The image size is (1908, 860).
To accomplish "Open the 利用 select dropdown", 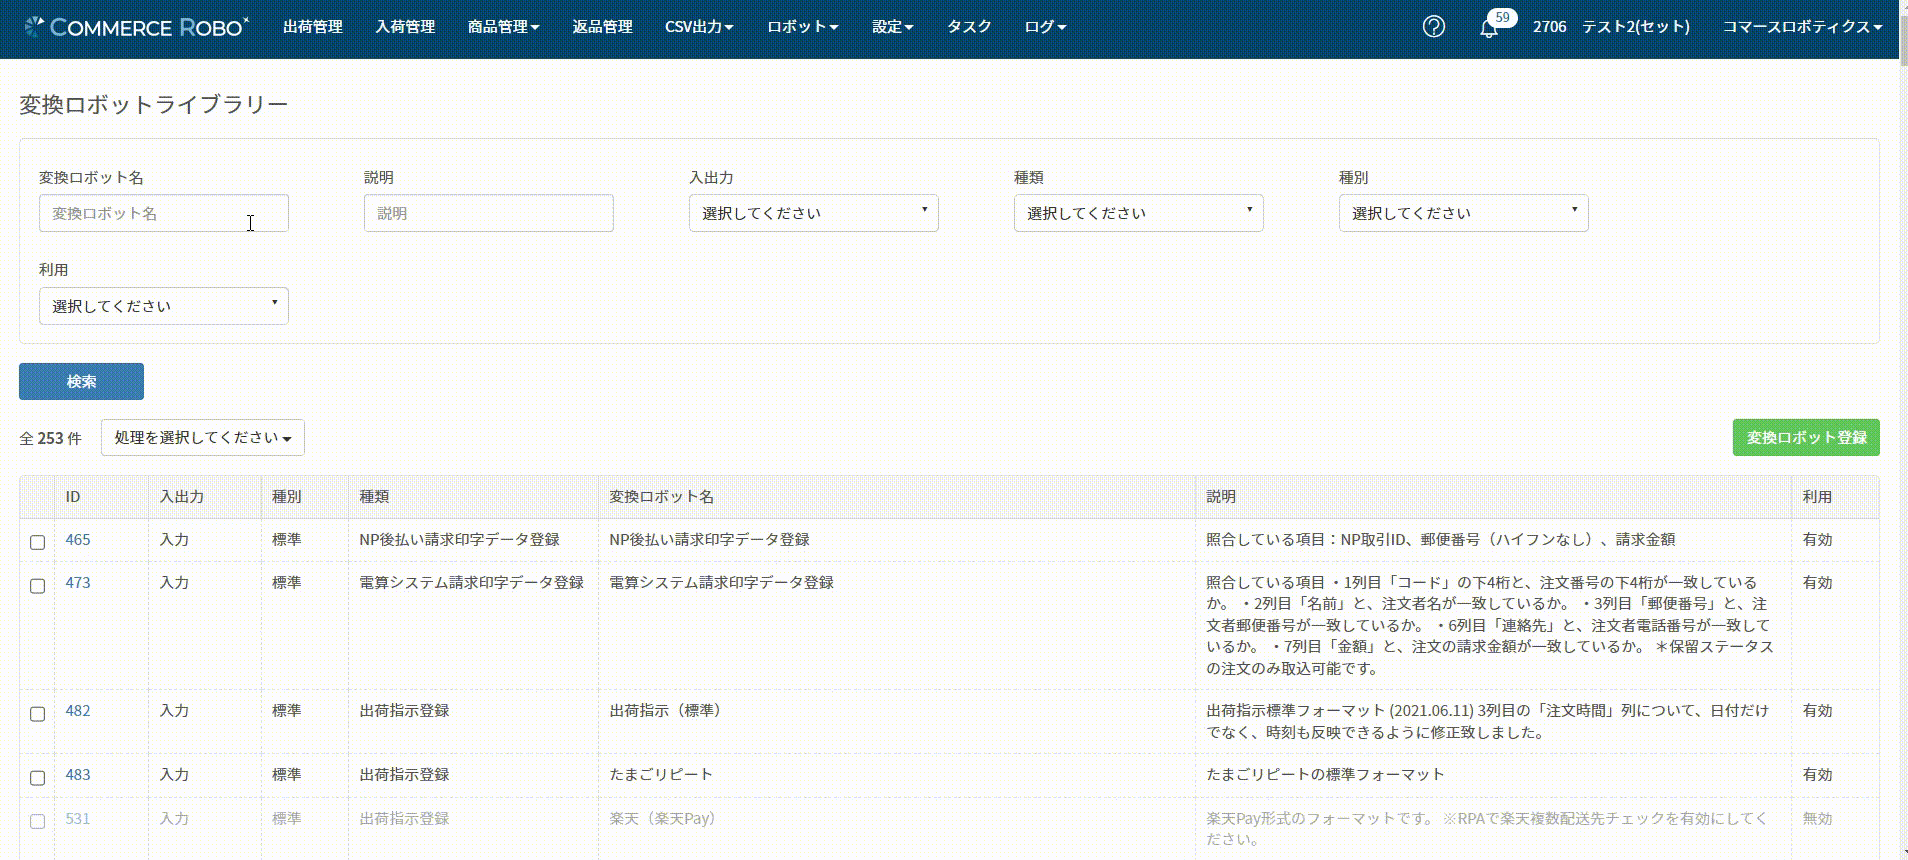I will pyautogui.click(x=164, y=306).
